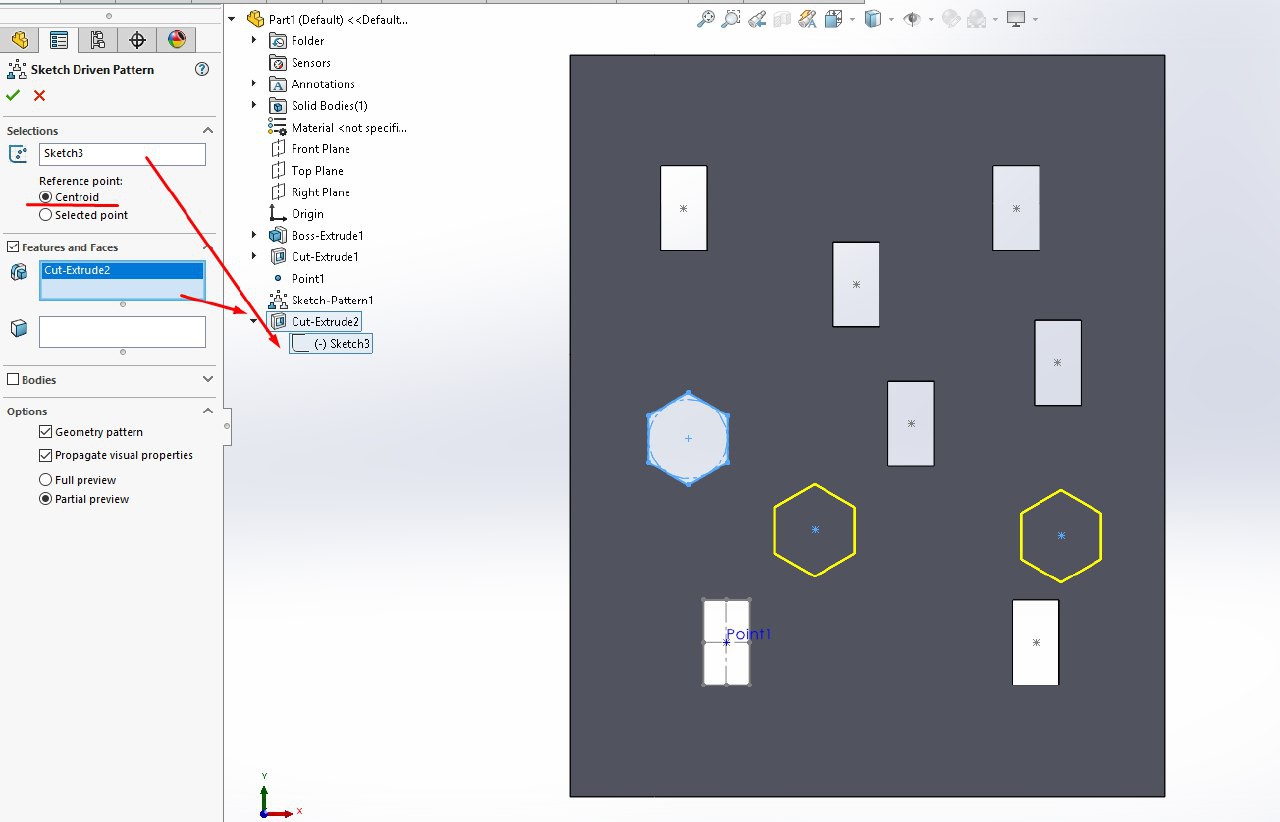
Task: Click the features to pattern icon
Action: pyautogui.click(x=18, y=272)
